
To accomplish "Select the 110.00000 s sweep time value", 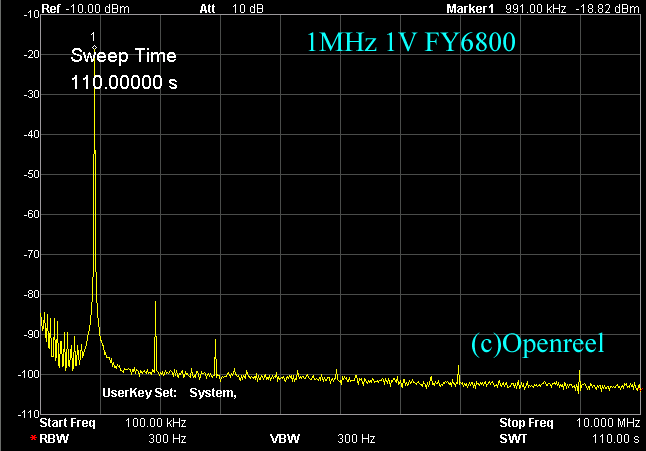I will pos(124,82).
